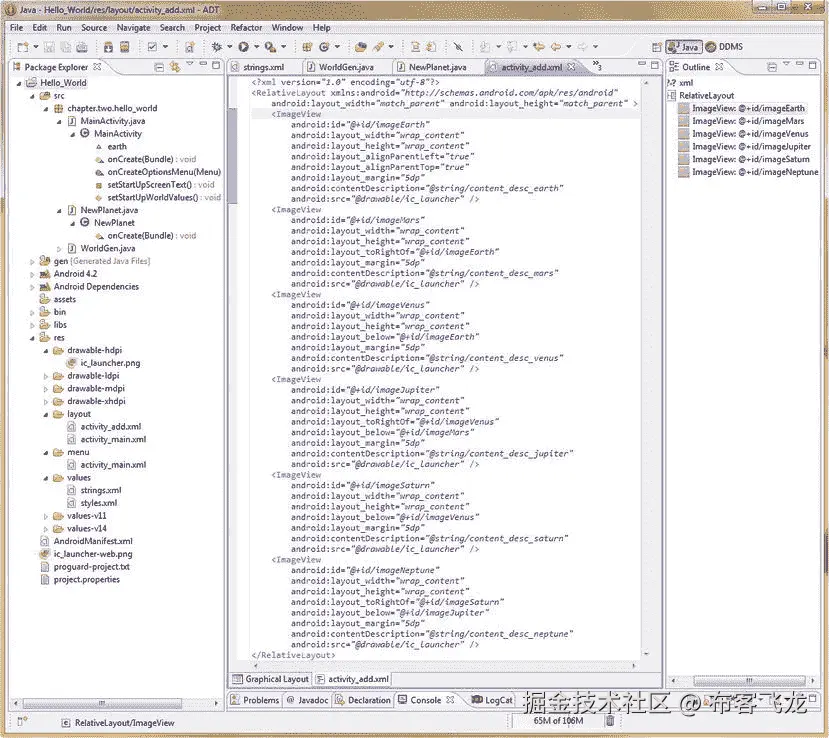Viewport: 829px width, 738px height.
Task: Open the Run history dropdown arrow
Action: point(256,46)
